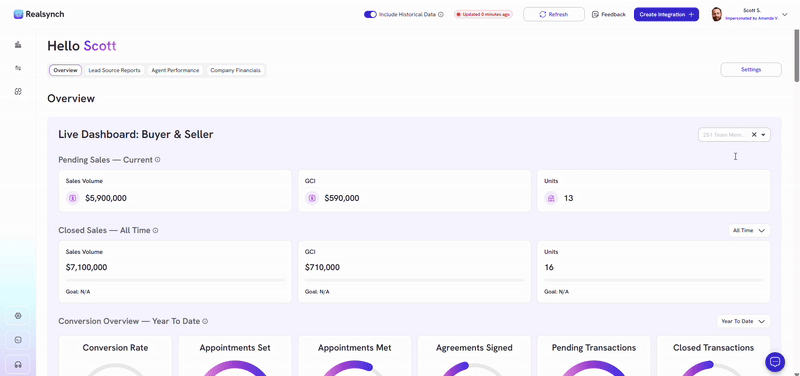800x376 pixels.
Task: Expand the team members dropdown arrow
Action: click(763, 135)
